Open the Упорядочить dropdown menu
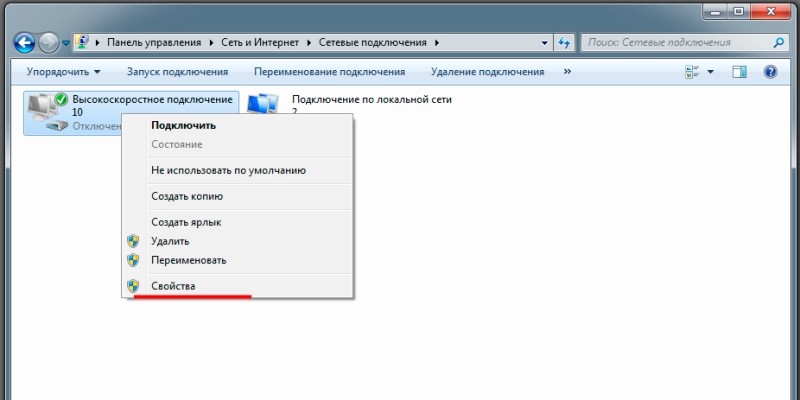 (63, 72)
